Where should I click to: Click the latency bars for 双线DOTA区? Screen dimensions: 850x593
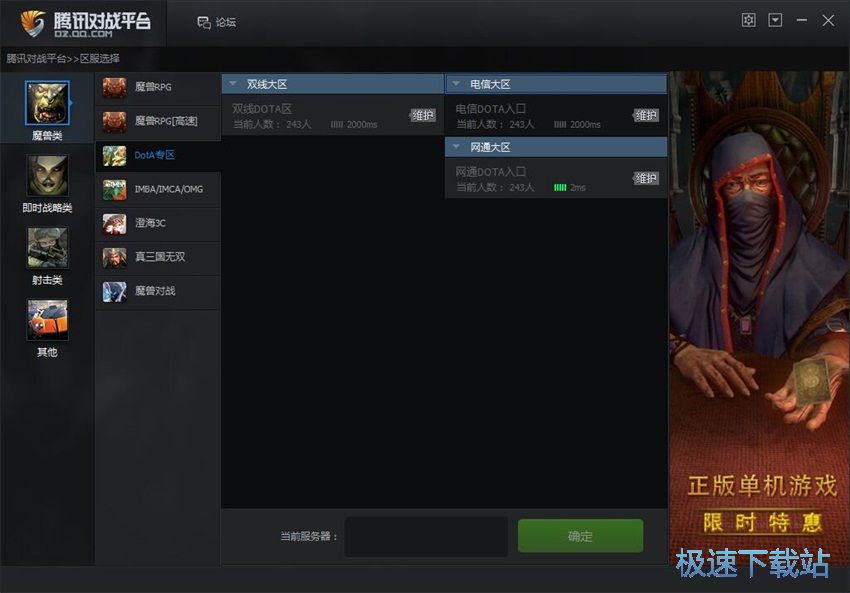click(337, 125)
